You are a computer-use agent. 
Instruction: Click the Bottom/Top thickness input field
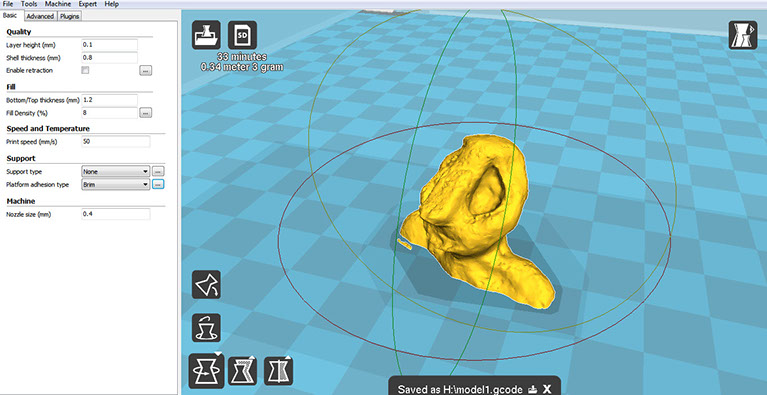110,100
